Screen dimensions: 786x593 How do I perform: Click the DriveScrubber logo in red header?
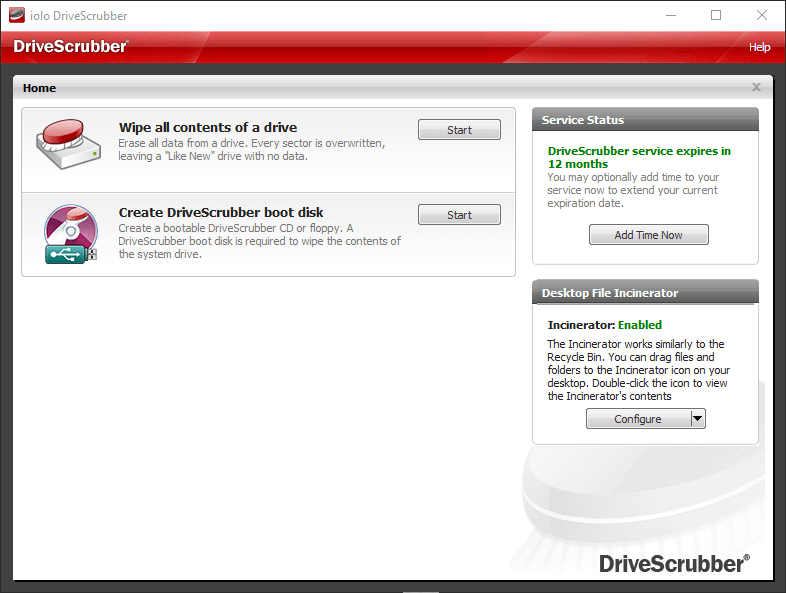[x=71, y=46]
